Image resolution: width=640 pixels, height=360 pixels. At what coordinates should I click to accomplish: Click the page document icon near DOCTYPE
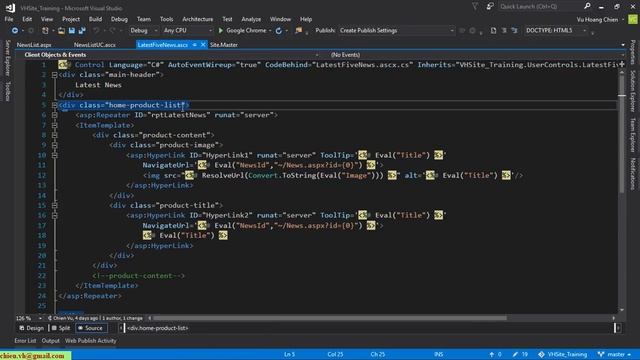click(x=493, y=31)
